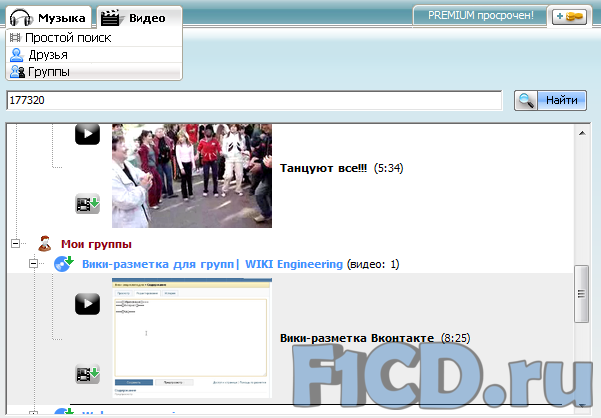Click the headphones icon on Музыка tab

tap(21, 18)
